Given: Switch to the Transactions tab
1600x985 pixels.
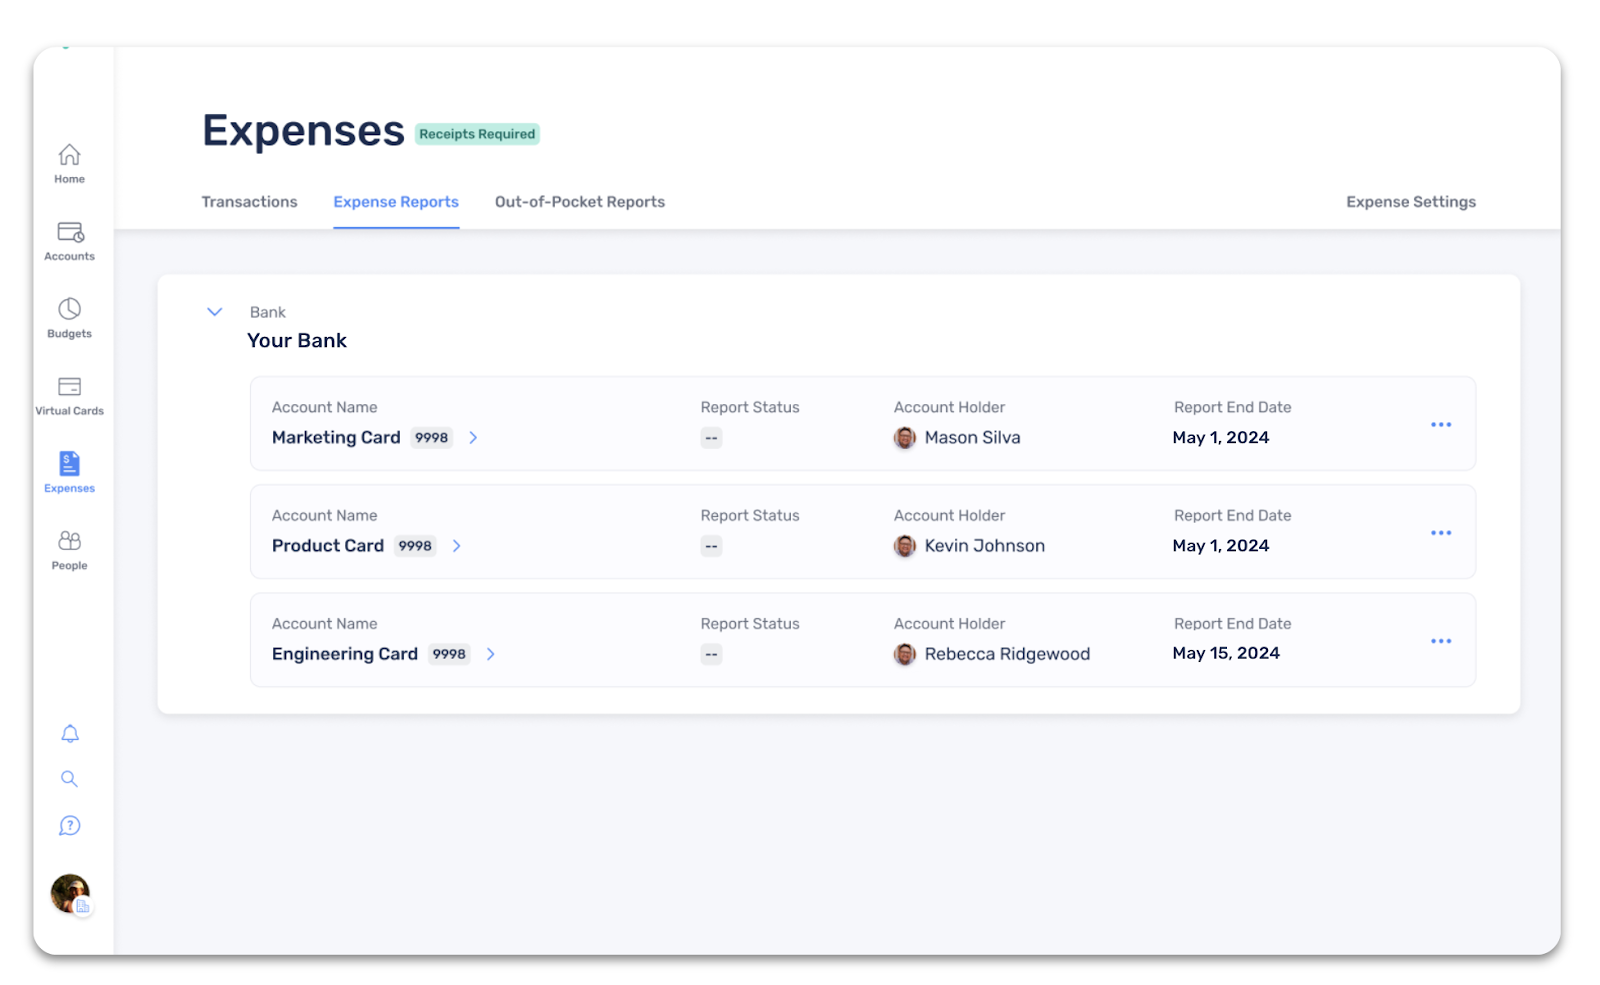Looking at the screenshot, I should click(250, 202).
